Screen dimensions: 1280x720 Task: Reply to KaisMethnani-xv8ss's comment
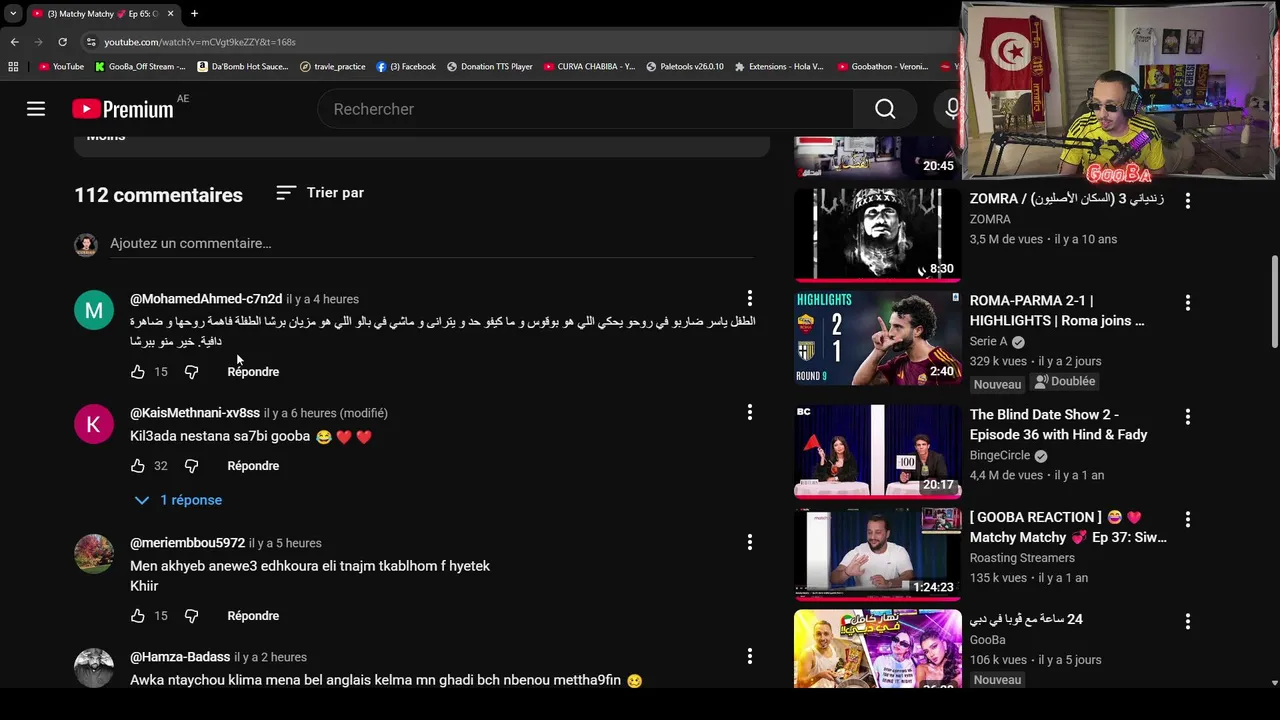pos(253,466)
